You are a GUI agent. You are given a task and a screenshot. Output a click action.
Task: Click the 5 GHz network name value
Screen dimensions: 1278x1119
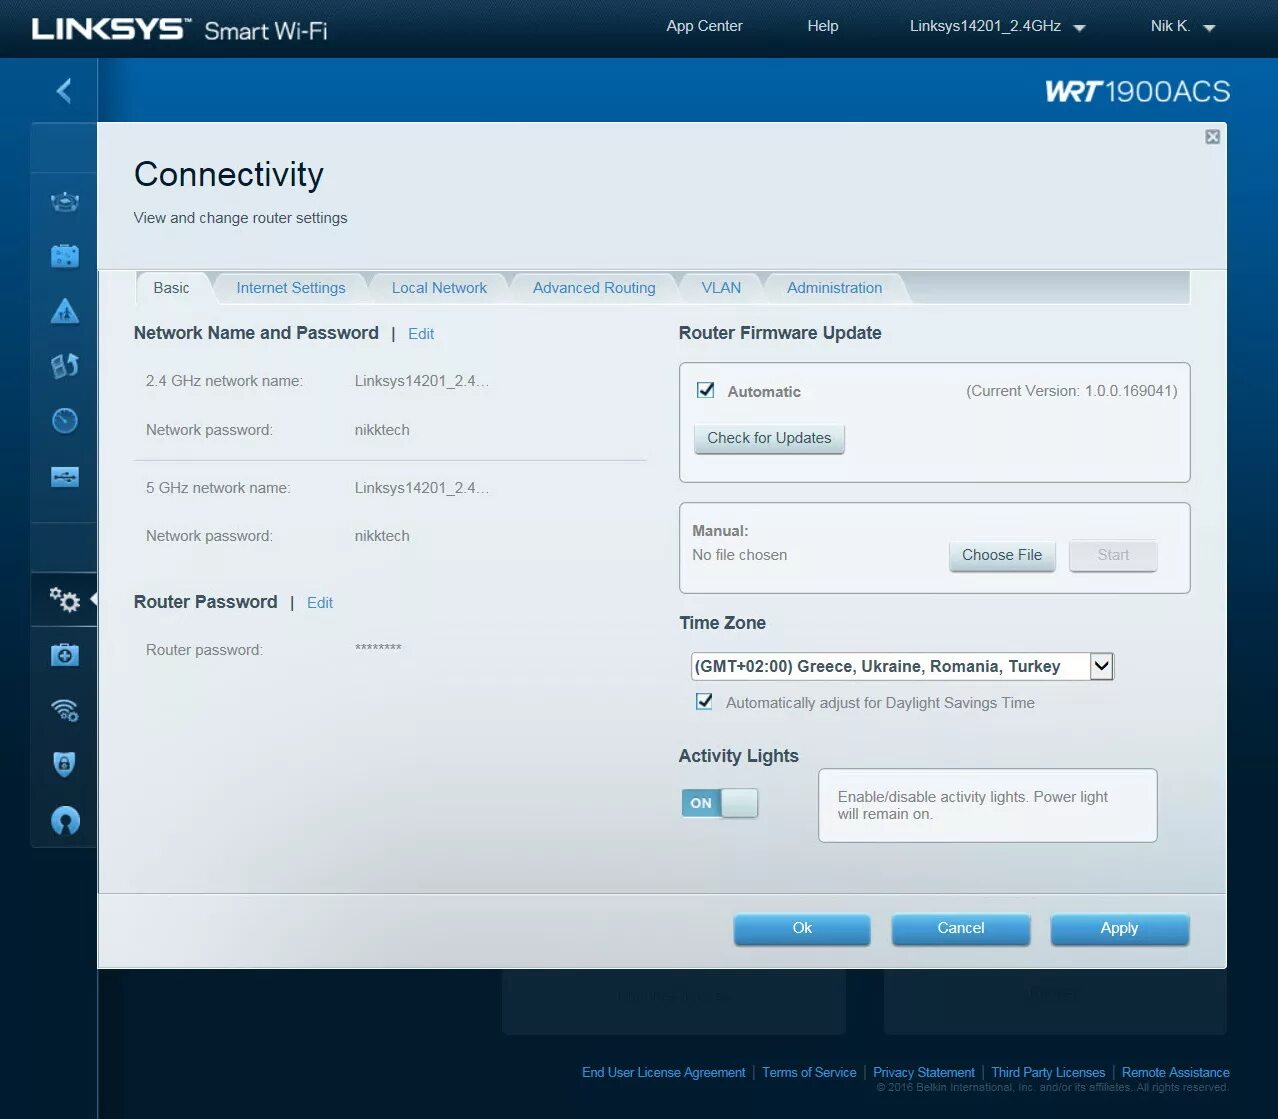coord(422,488)
